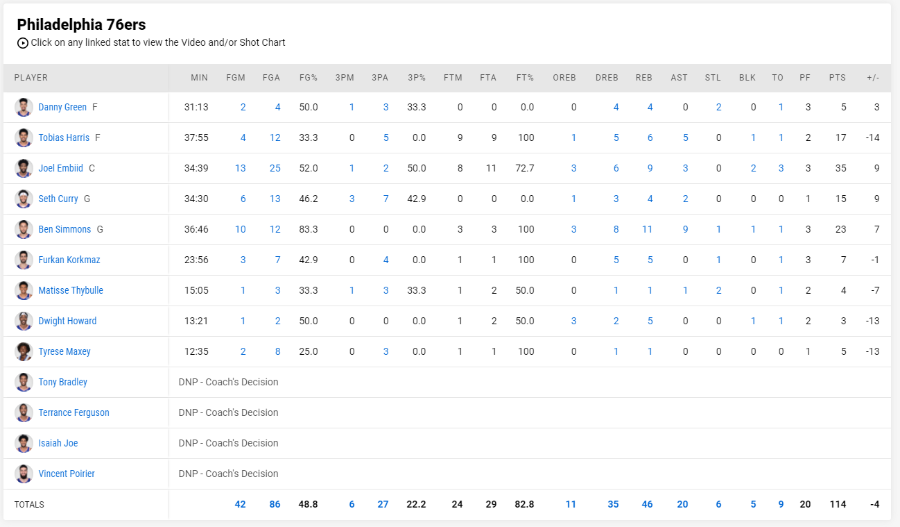Click Tony Bradley's DNP - Coach's Decision text
Image resolution: width=900 pixels, height=527 pixels.
[228, 382]
